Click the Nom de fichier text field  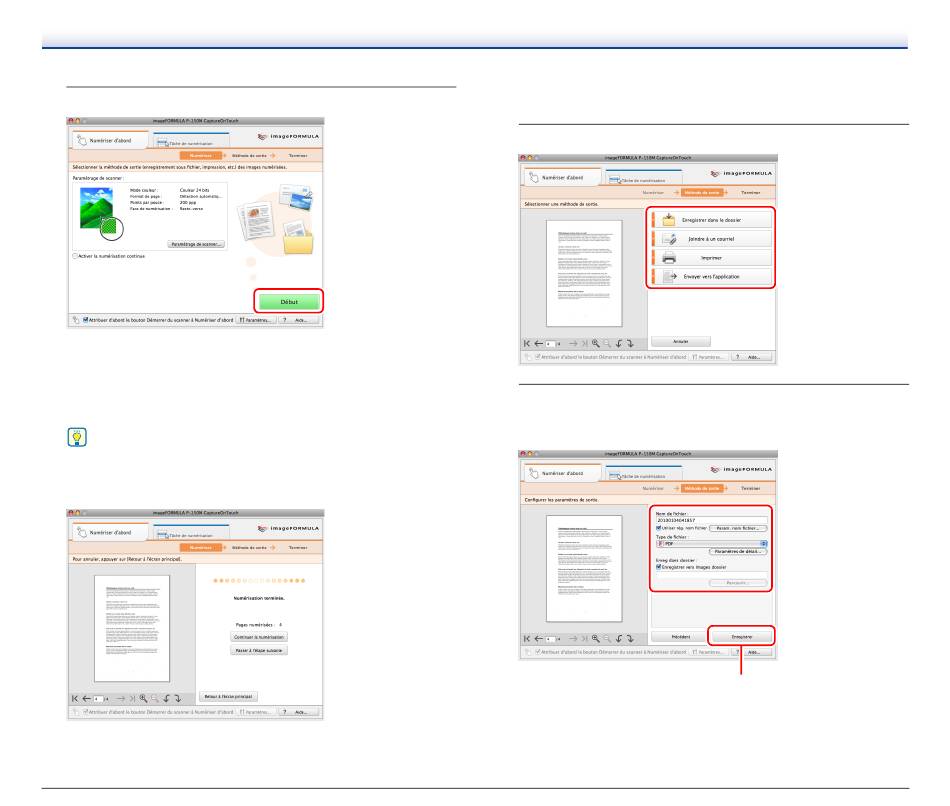710,518
